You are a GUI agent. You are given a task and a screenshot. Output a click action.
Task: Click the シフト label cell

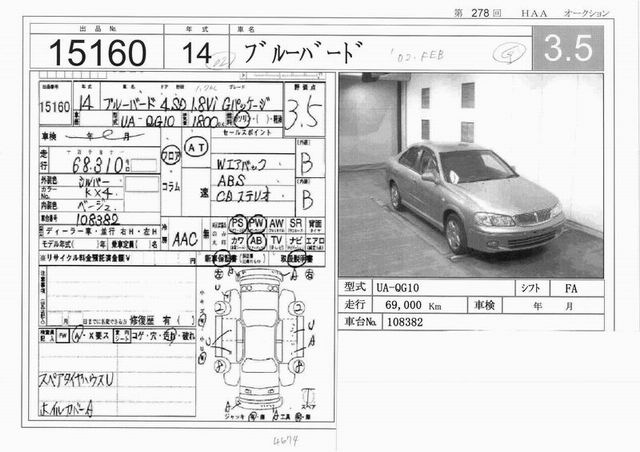coord(531,288)
